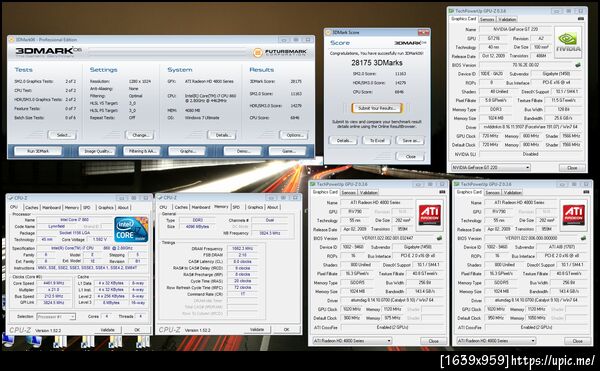The width and height of the screenshot is (600, 371).
Task: Click the camera icon in the ATI AIB-subvendor GPU-Z window
Action: pos(587,192)
